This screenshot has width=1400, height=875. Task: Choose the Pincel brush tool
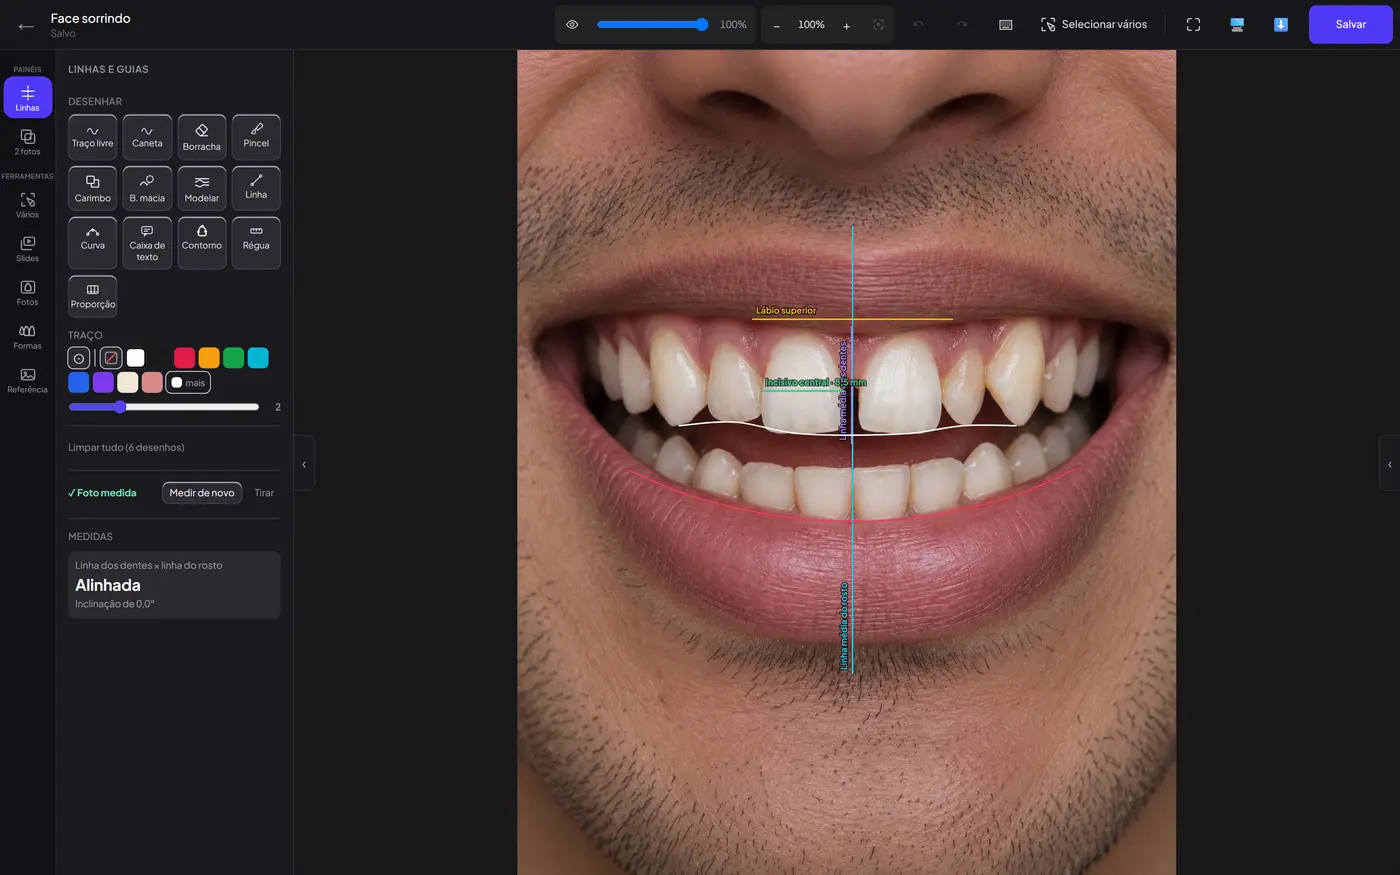(x=256, y=137)
